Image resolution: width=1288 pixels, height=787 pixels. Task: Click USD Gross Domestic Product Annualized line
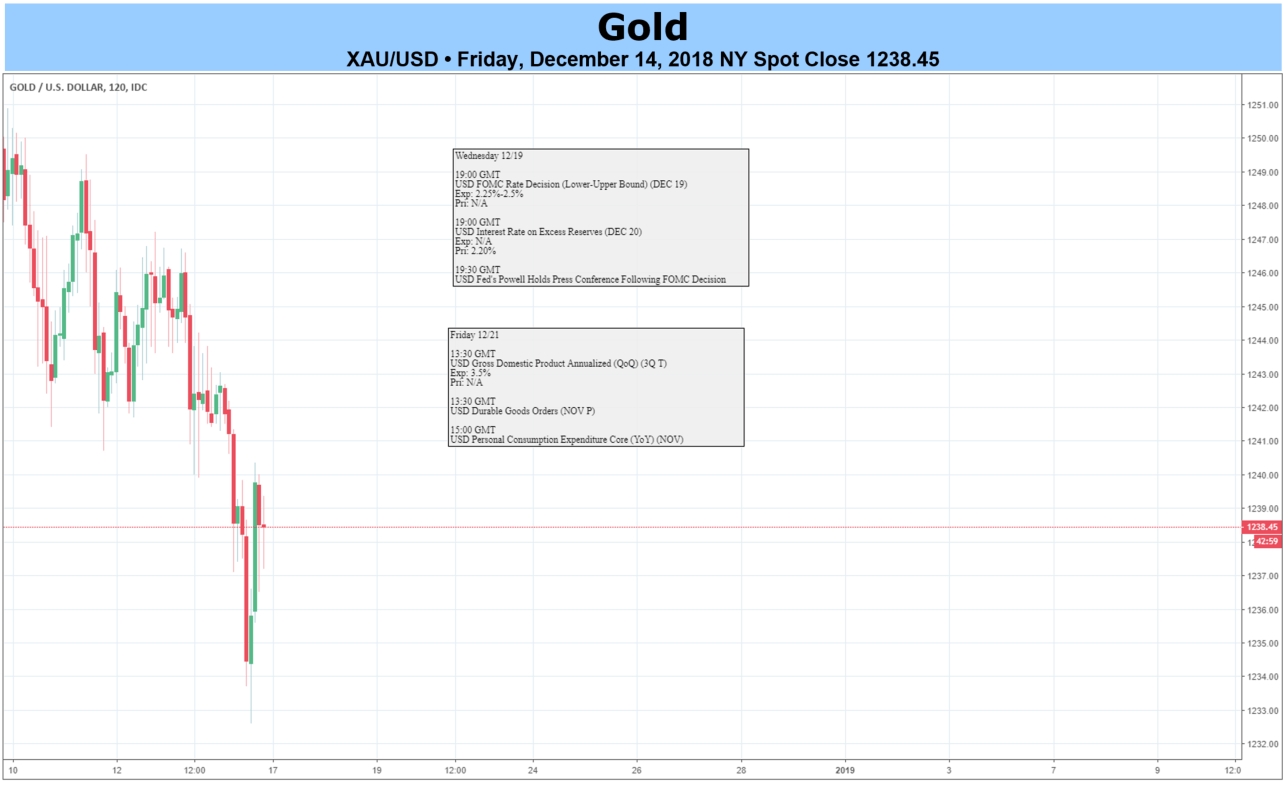(x=559, y=363)
